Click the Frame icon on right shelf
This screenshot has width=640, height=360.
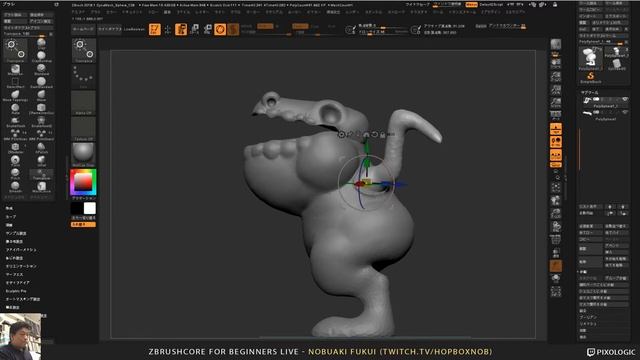click(x=556, y=187)
